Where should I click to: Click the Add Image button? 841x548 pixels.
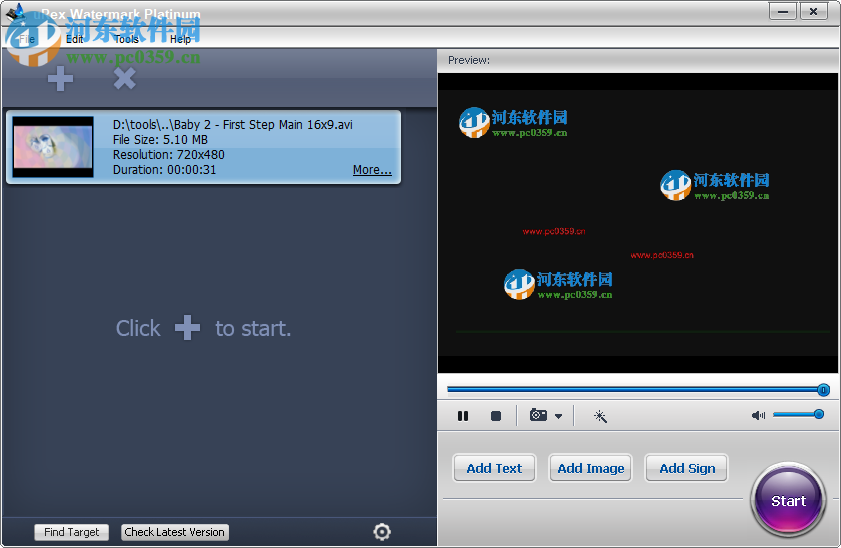coord(591,468)
